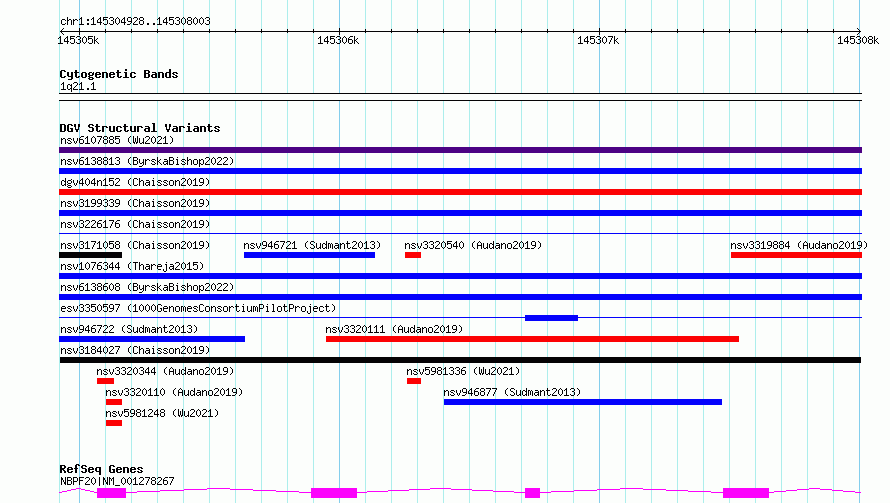Select the purple nsv6107885 variant bar

pos(460,150)
